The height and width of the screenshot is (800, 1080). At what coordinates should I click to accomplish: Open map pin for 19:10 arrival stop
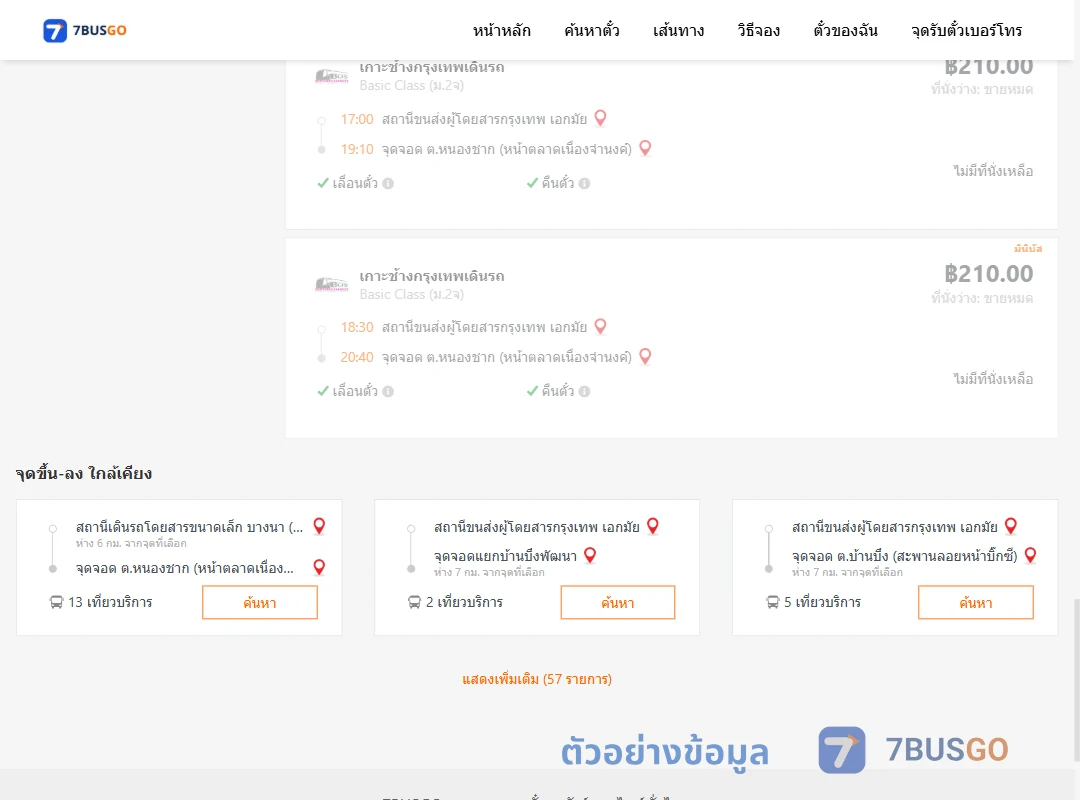645,148
